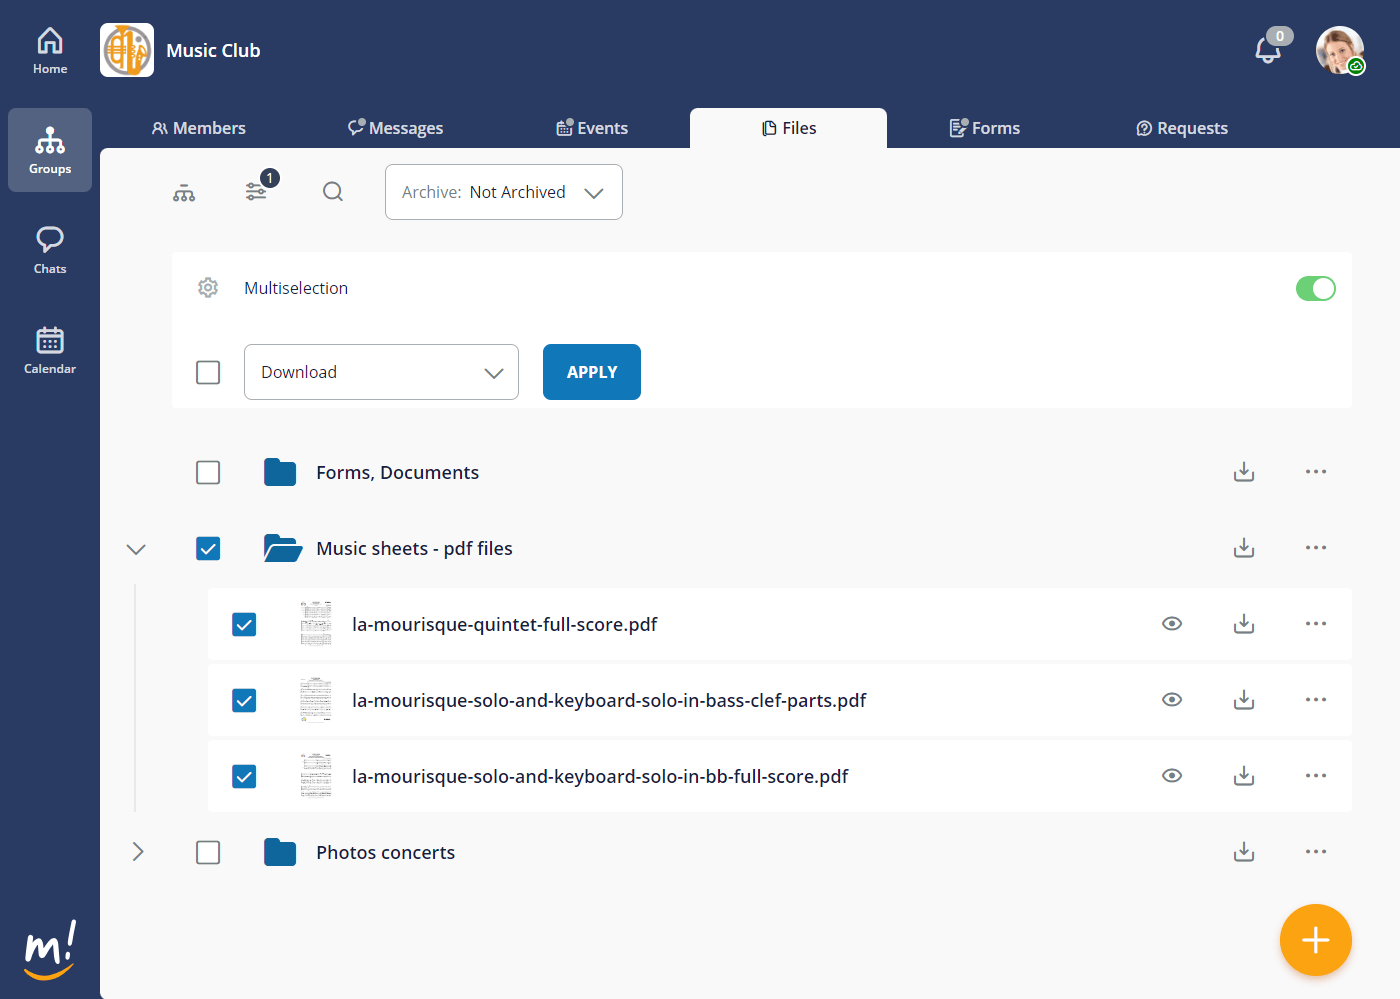The image size is (1400, 999).
Task: Click the folder structure hierarchy icon
Action: click(x=184, y=192)
